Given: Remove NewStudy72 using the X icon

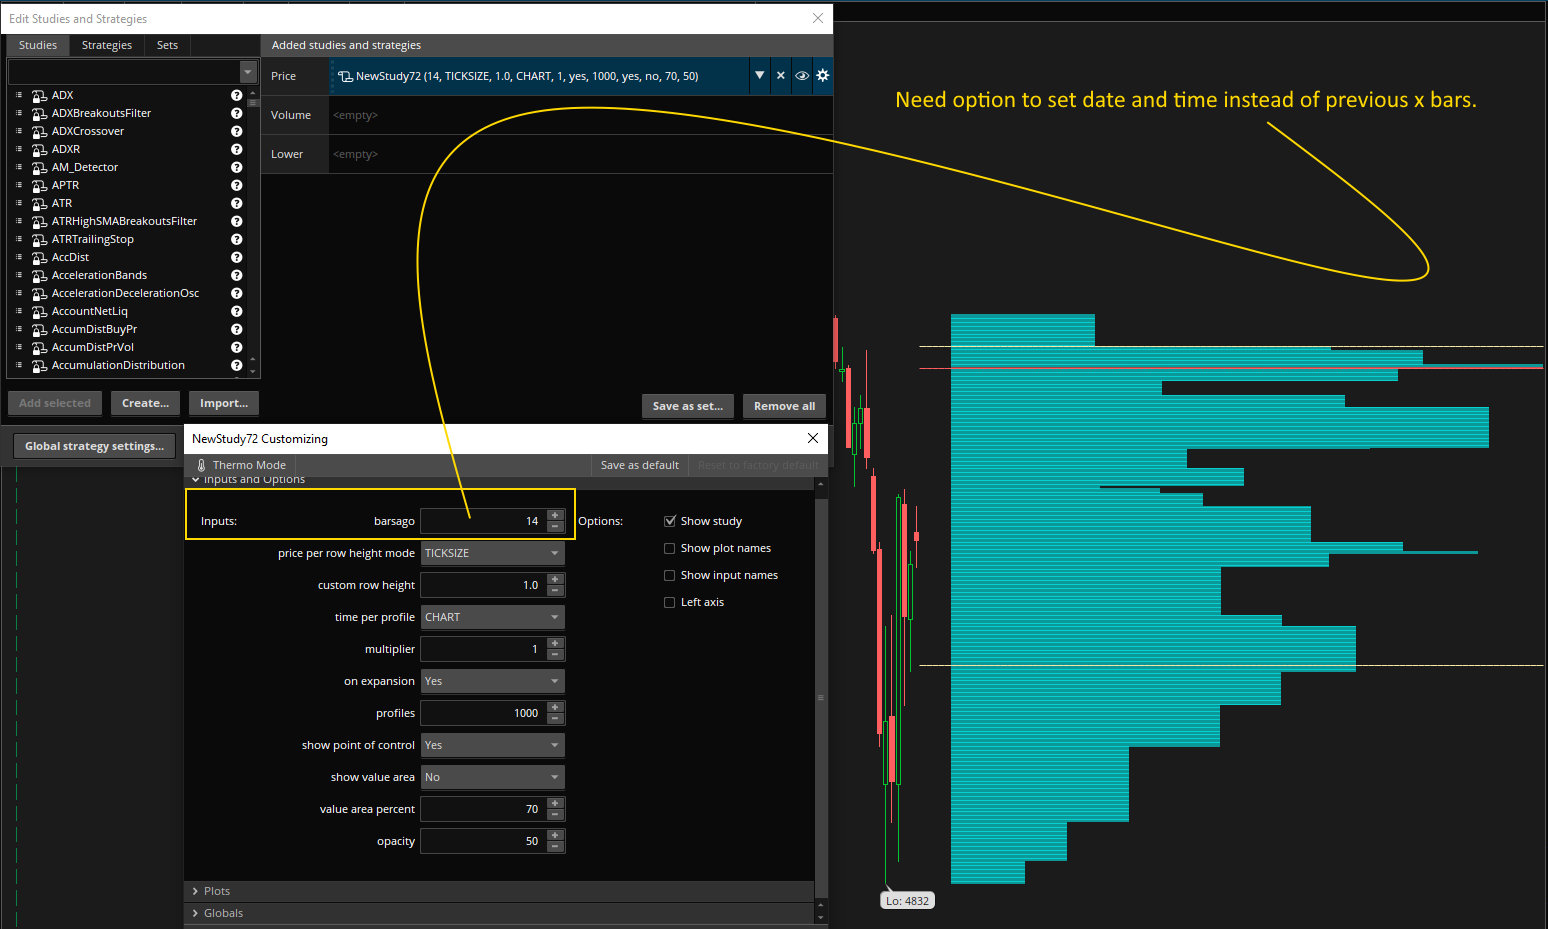Looking at the screenshot, I should coord(781,76).
